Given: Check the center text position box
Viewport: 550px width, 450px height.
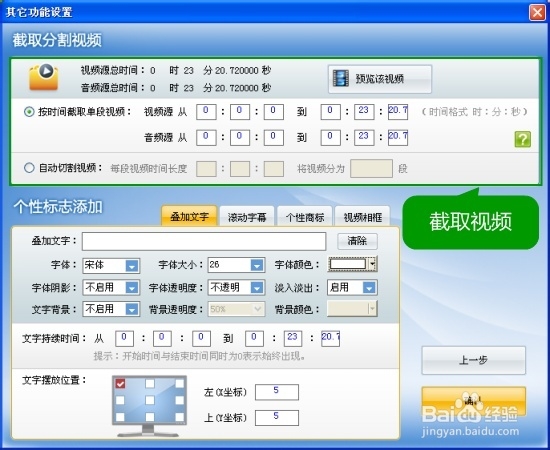Looking at the screenshot, I should 150,400.
